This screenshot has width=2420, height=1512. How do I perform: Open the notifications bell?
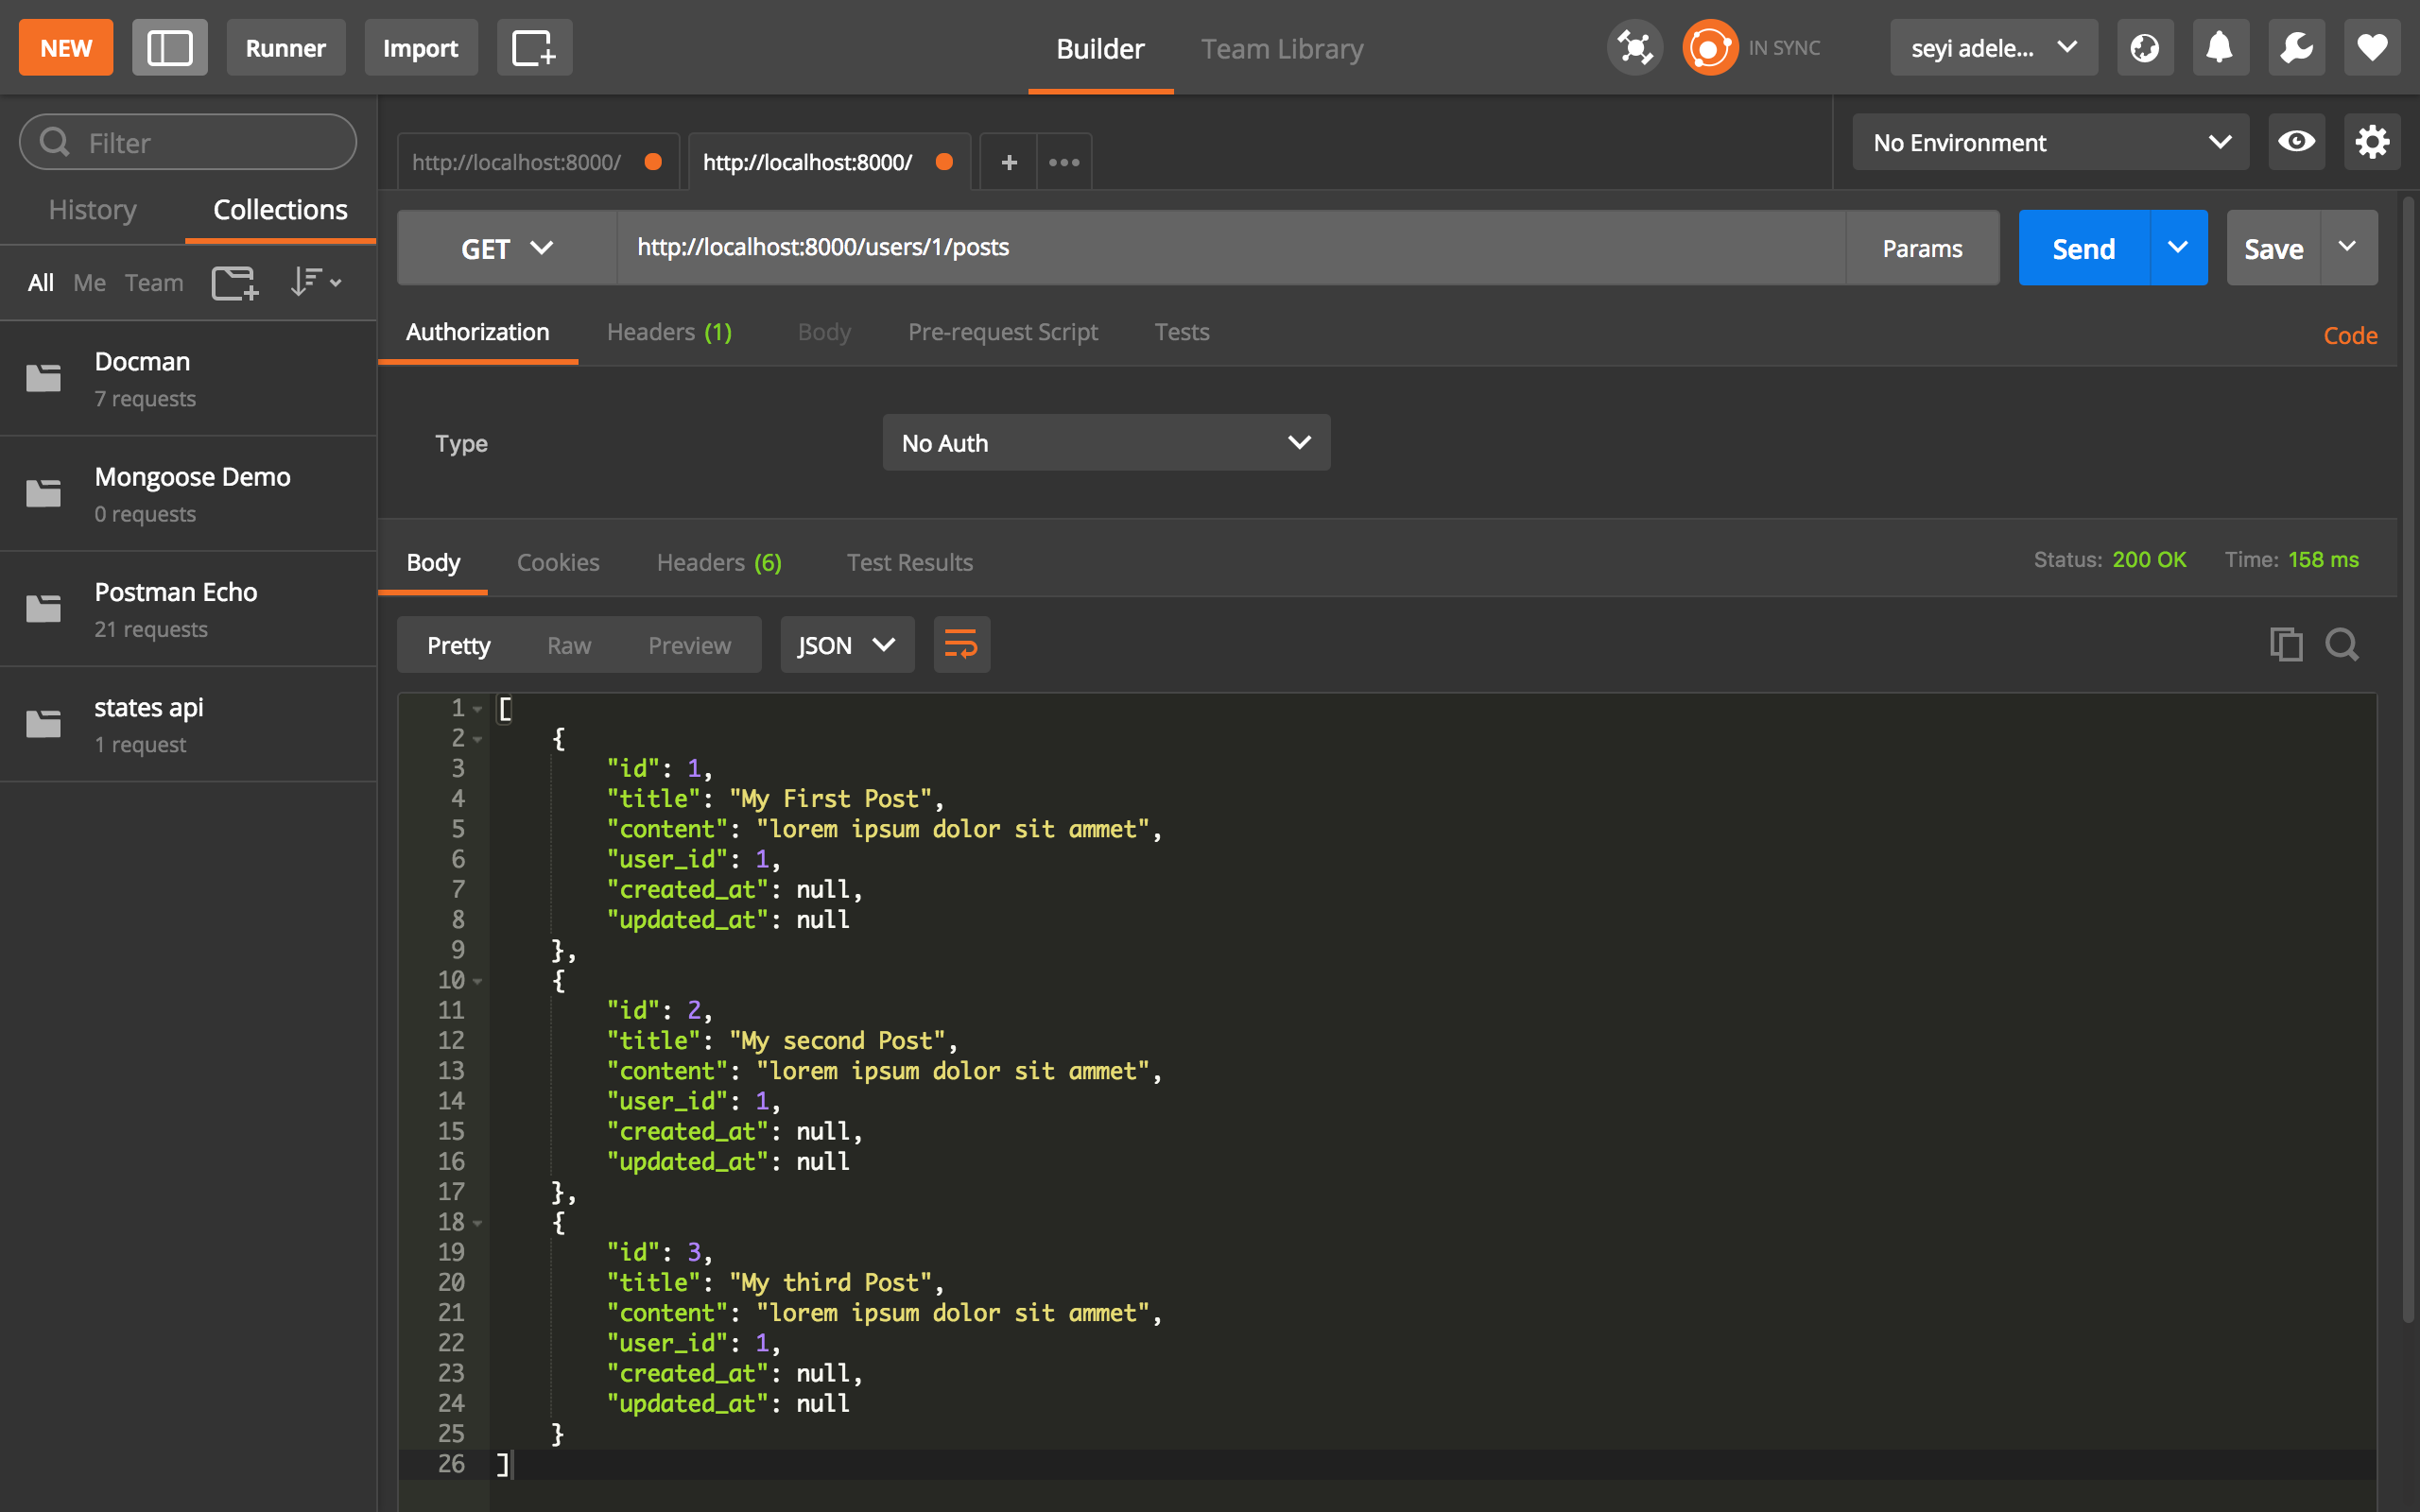(x=2219, y=48)
